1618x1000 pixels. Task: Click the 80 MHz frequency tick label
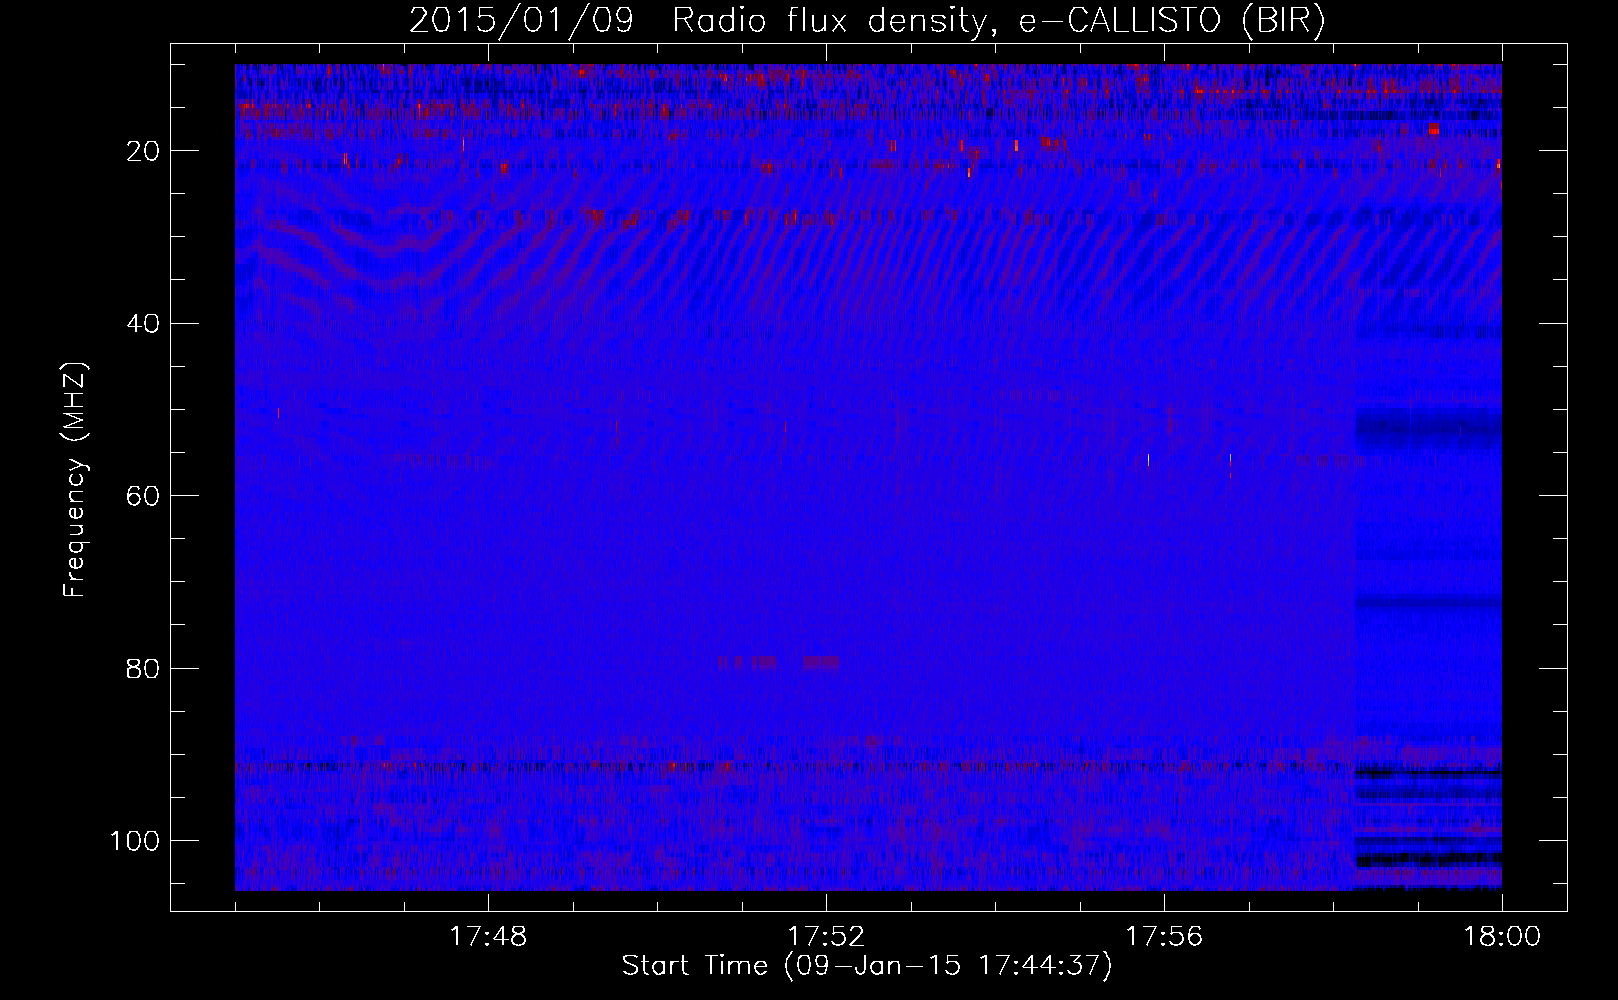click(x=143, y=669)
